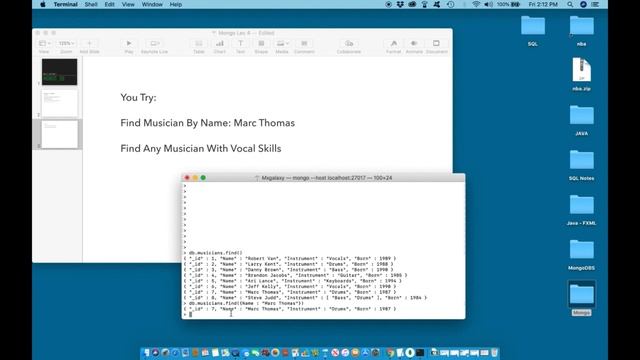Select the Java - FXML folder on desktop

pos(581,210)
